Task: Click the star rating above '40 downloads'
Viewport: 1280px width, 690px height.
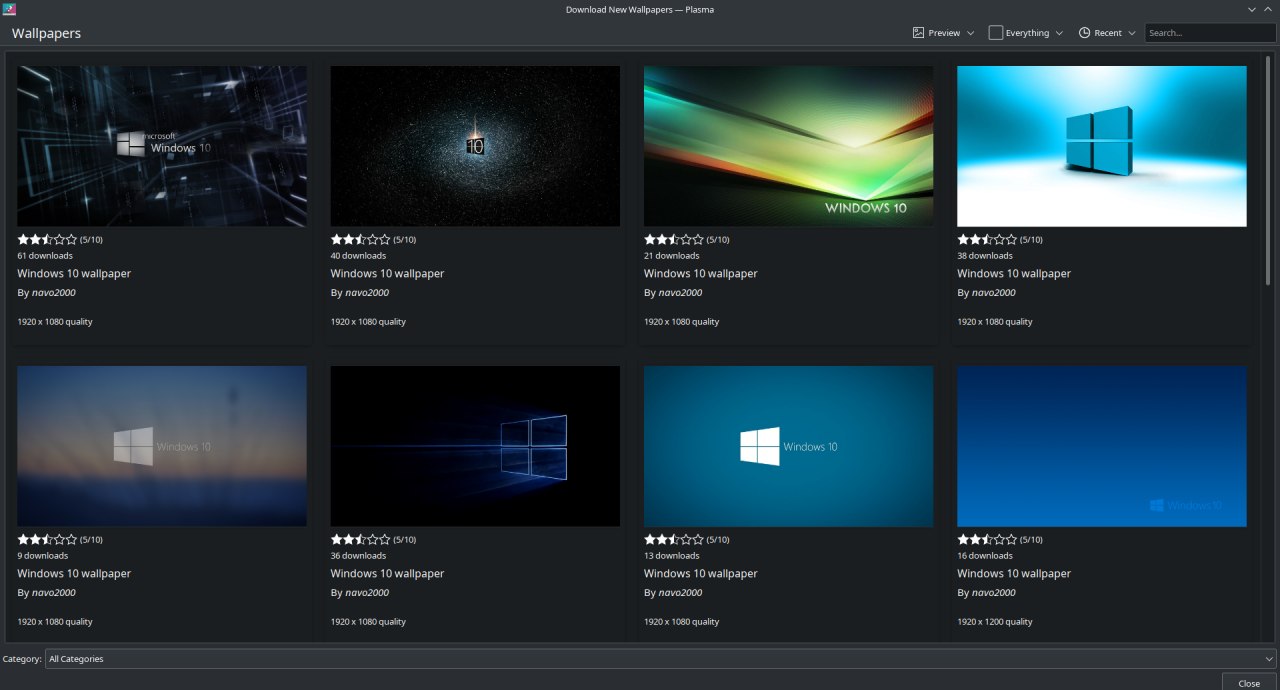Action: (x=361, y=239)
